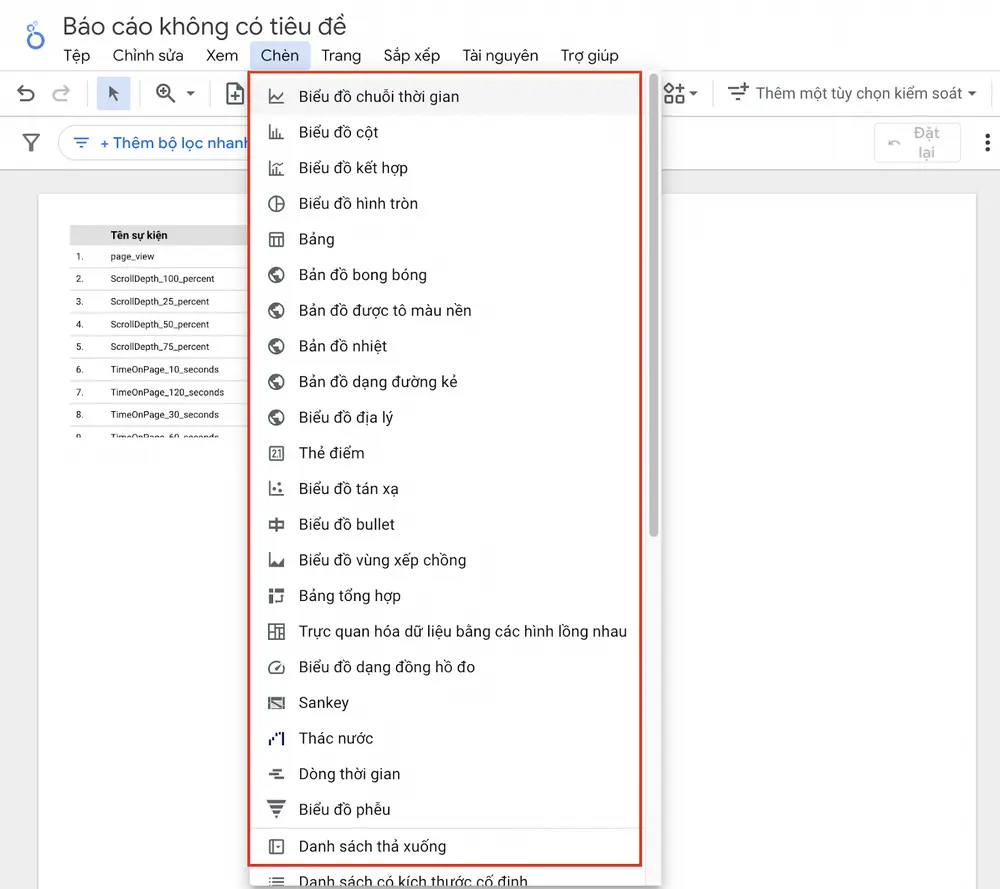This screenshot has height=889, width=1000.
Task: Open "Thêm một tùy chọn kiểm soát" dropdown
Action: pyautogui.click(x=853, y=93)
